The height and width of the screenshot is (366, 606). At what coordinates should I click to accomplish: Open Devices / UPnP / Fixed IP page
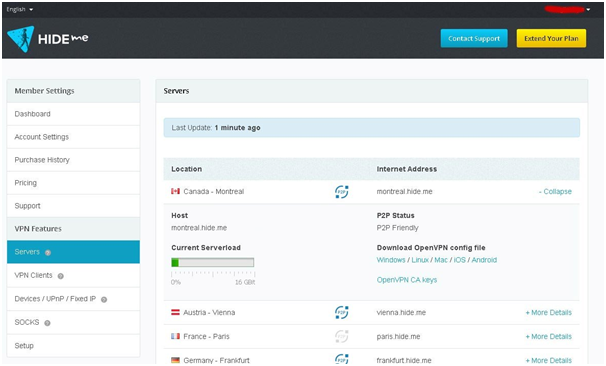73,299
